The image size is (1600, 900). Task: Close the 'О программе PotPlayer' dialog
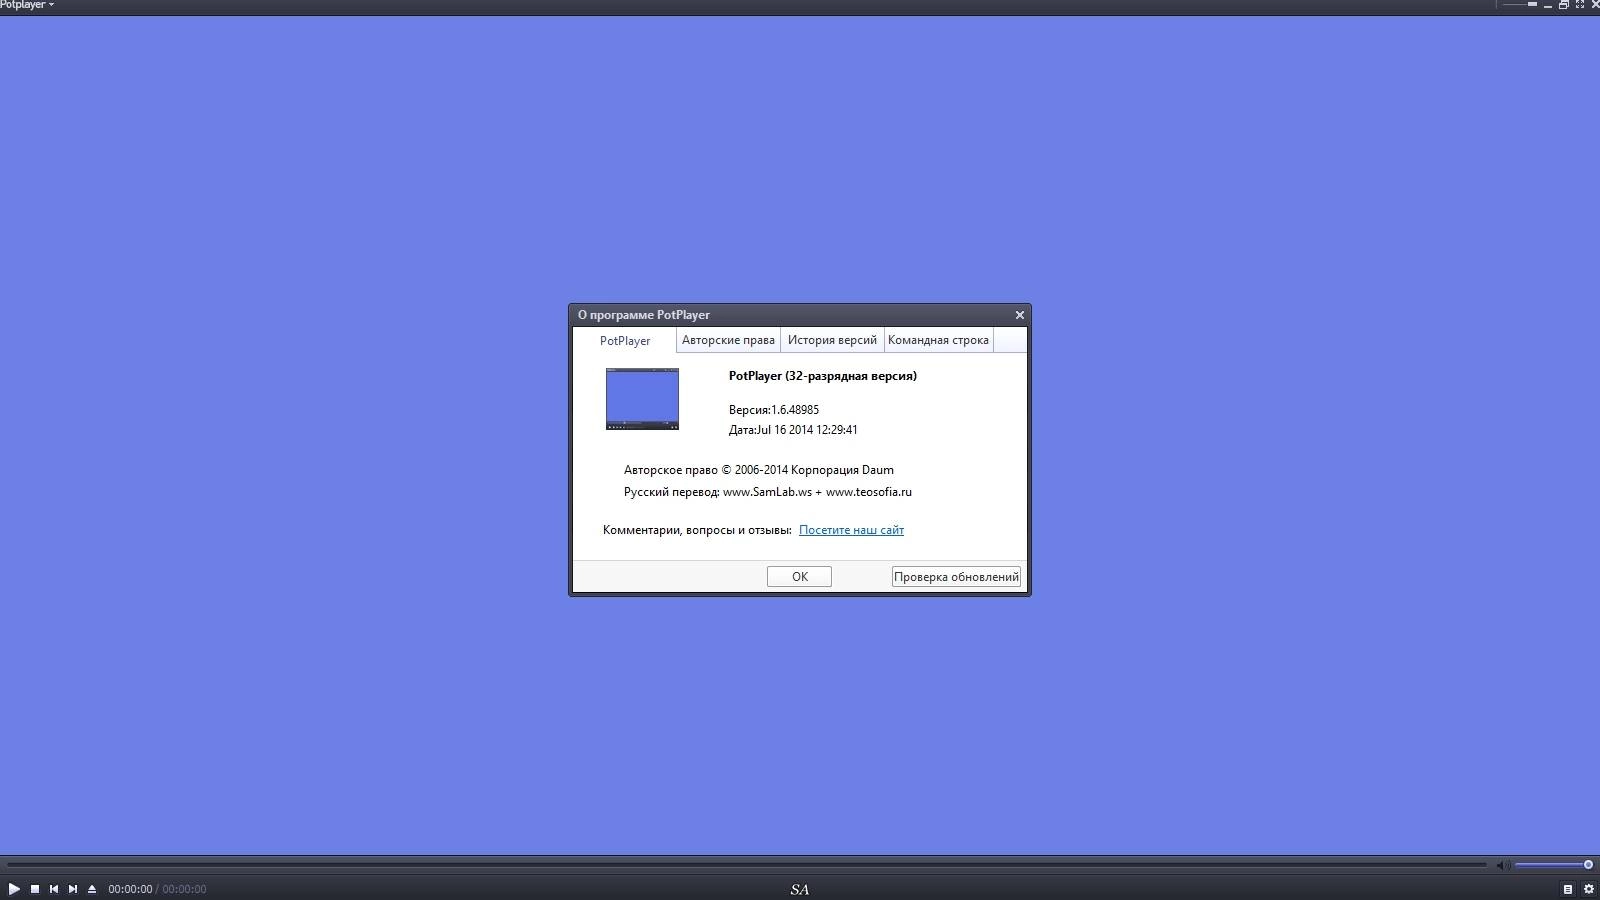click(x=1020, y=315)
